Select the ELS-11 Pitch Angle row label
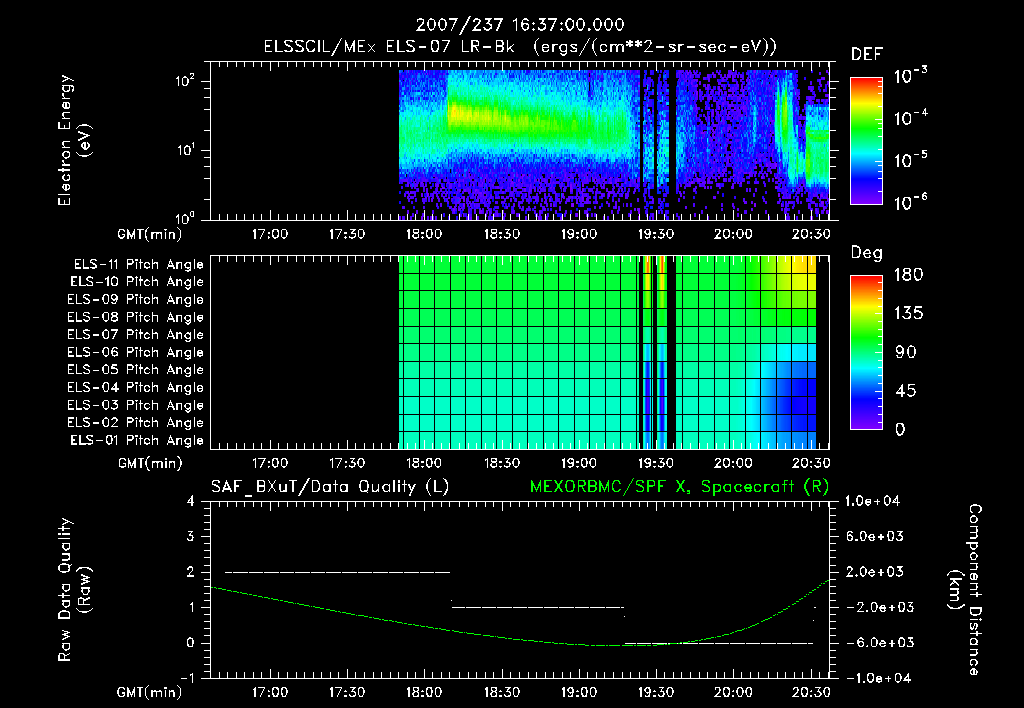 pyautogui.click(x=138, y=265)
